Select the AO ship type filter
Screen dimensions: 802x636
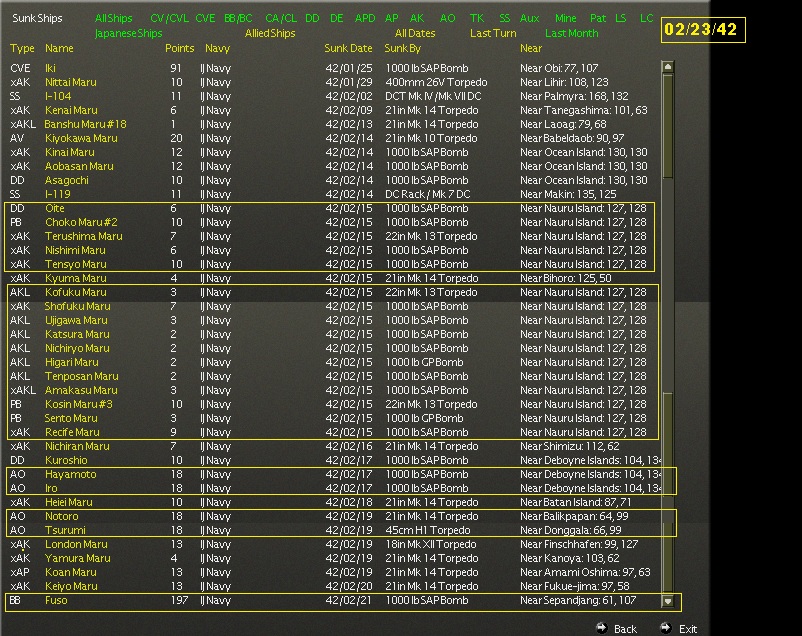448,18
